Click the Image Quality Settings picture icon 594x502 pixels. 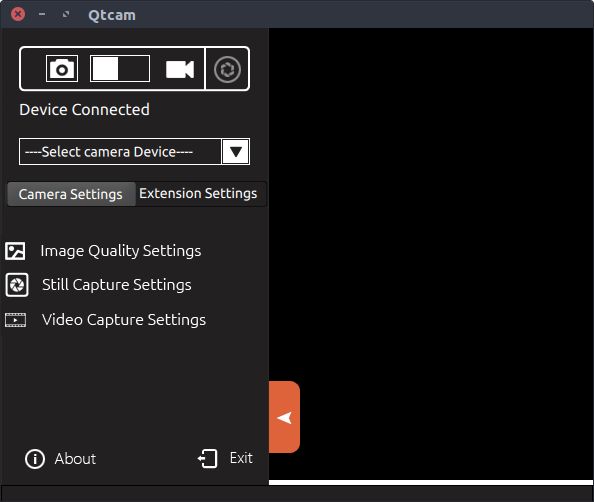[15, 251]
